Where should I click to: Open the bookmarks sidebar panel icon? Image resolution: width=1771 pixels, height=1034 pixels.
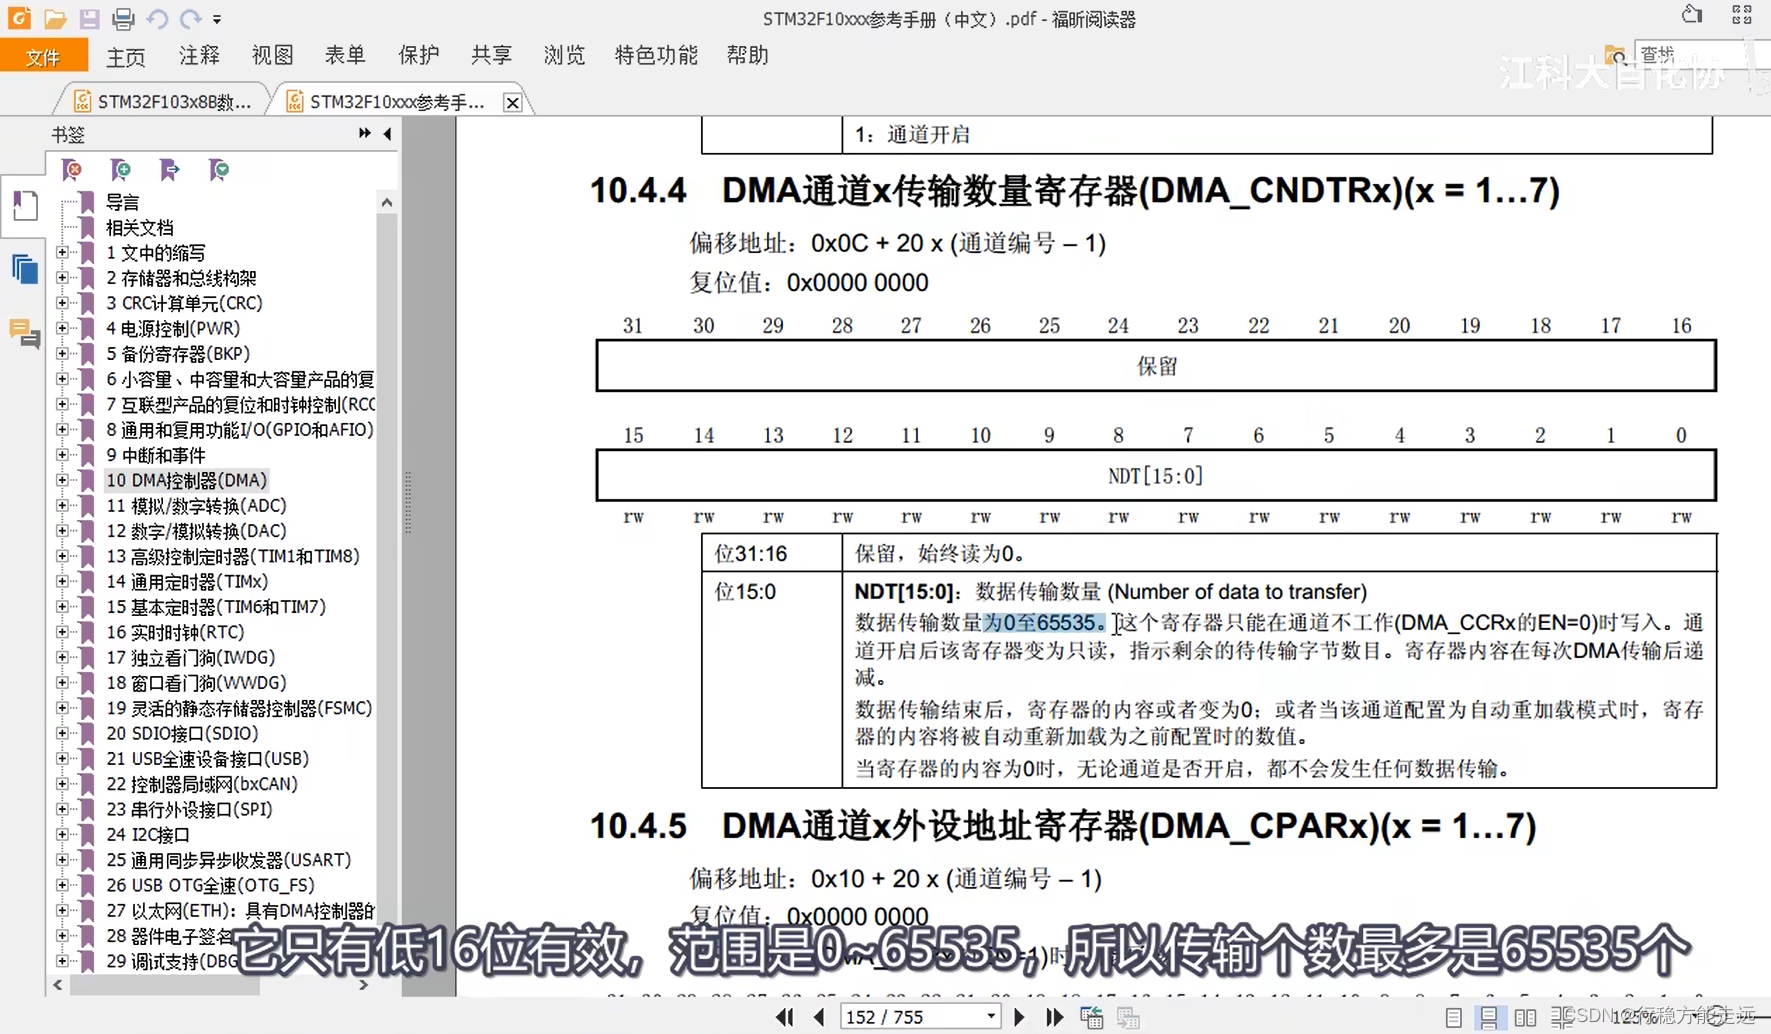point(24,206)
